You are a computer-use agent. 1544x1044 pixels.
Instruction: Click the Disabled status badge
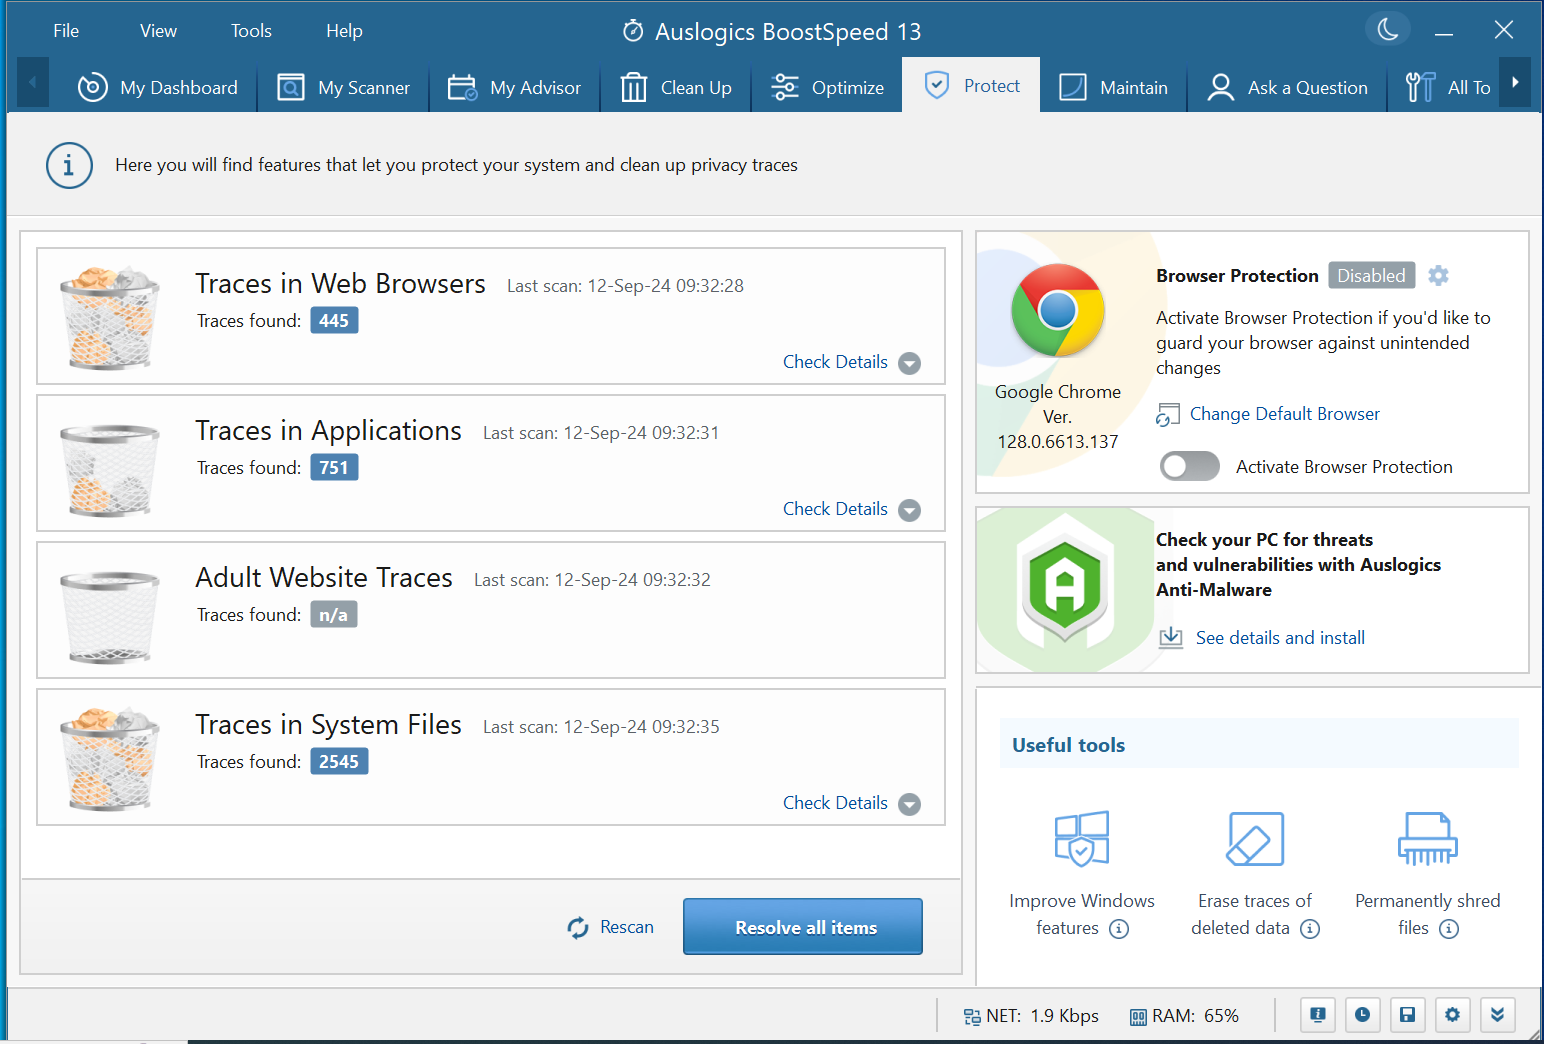pos(1371,275)
